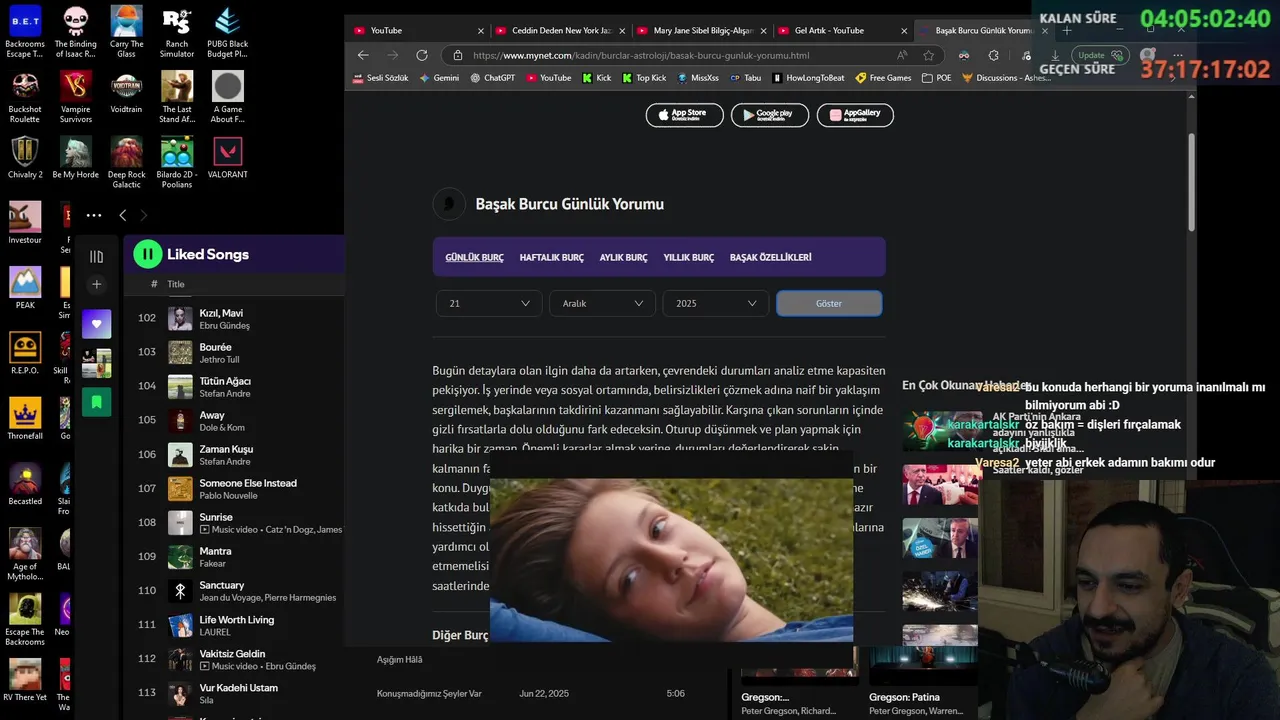Select YILLIK BURÇ tab

(688, 257)
